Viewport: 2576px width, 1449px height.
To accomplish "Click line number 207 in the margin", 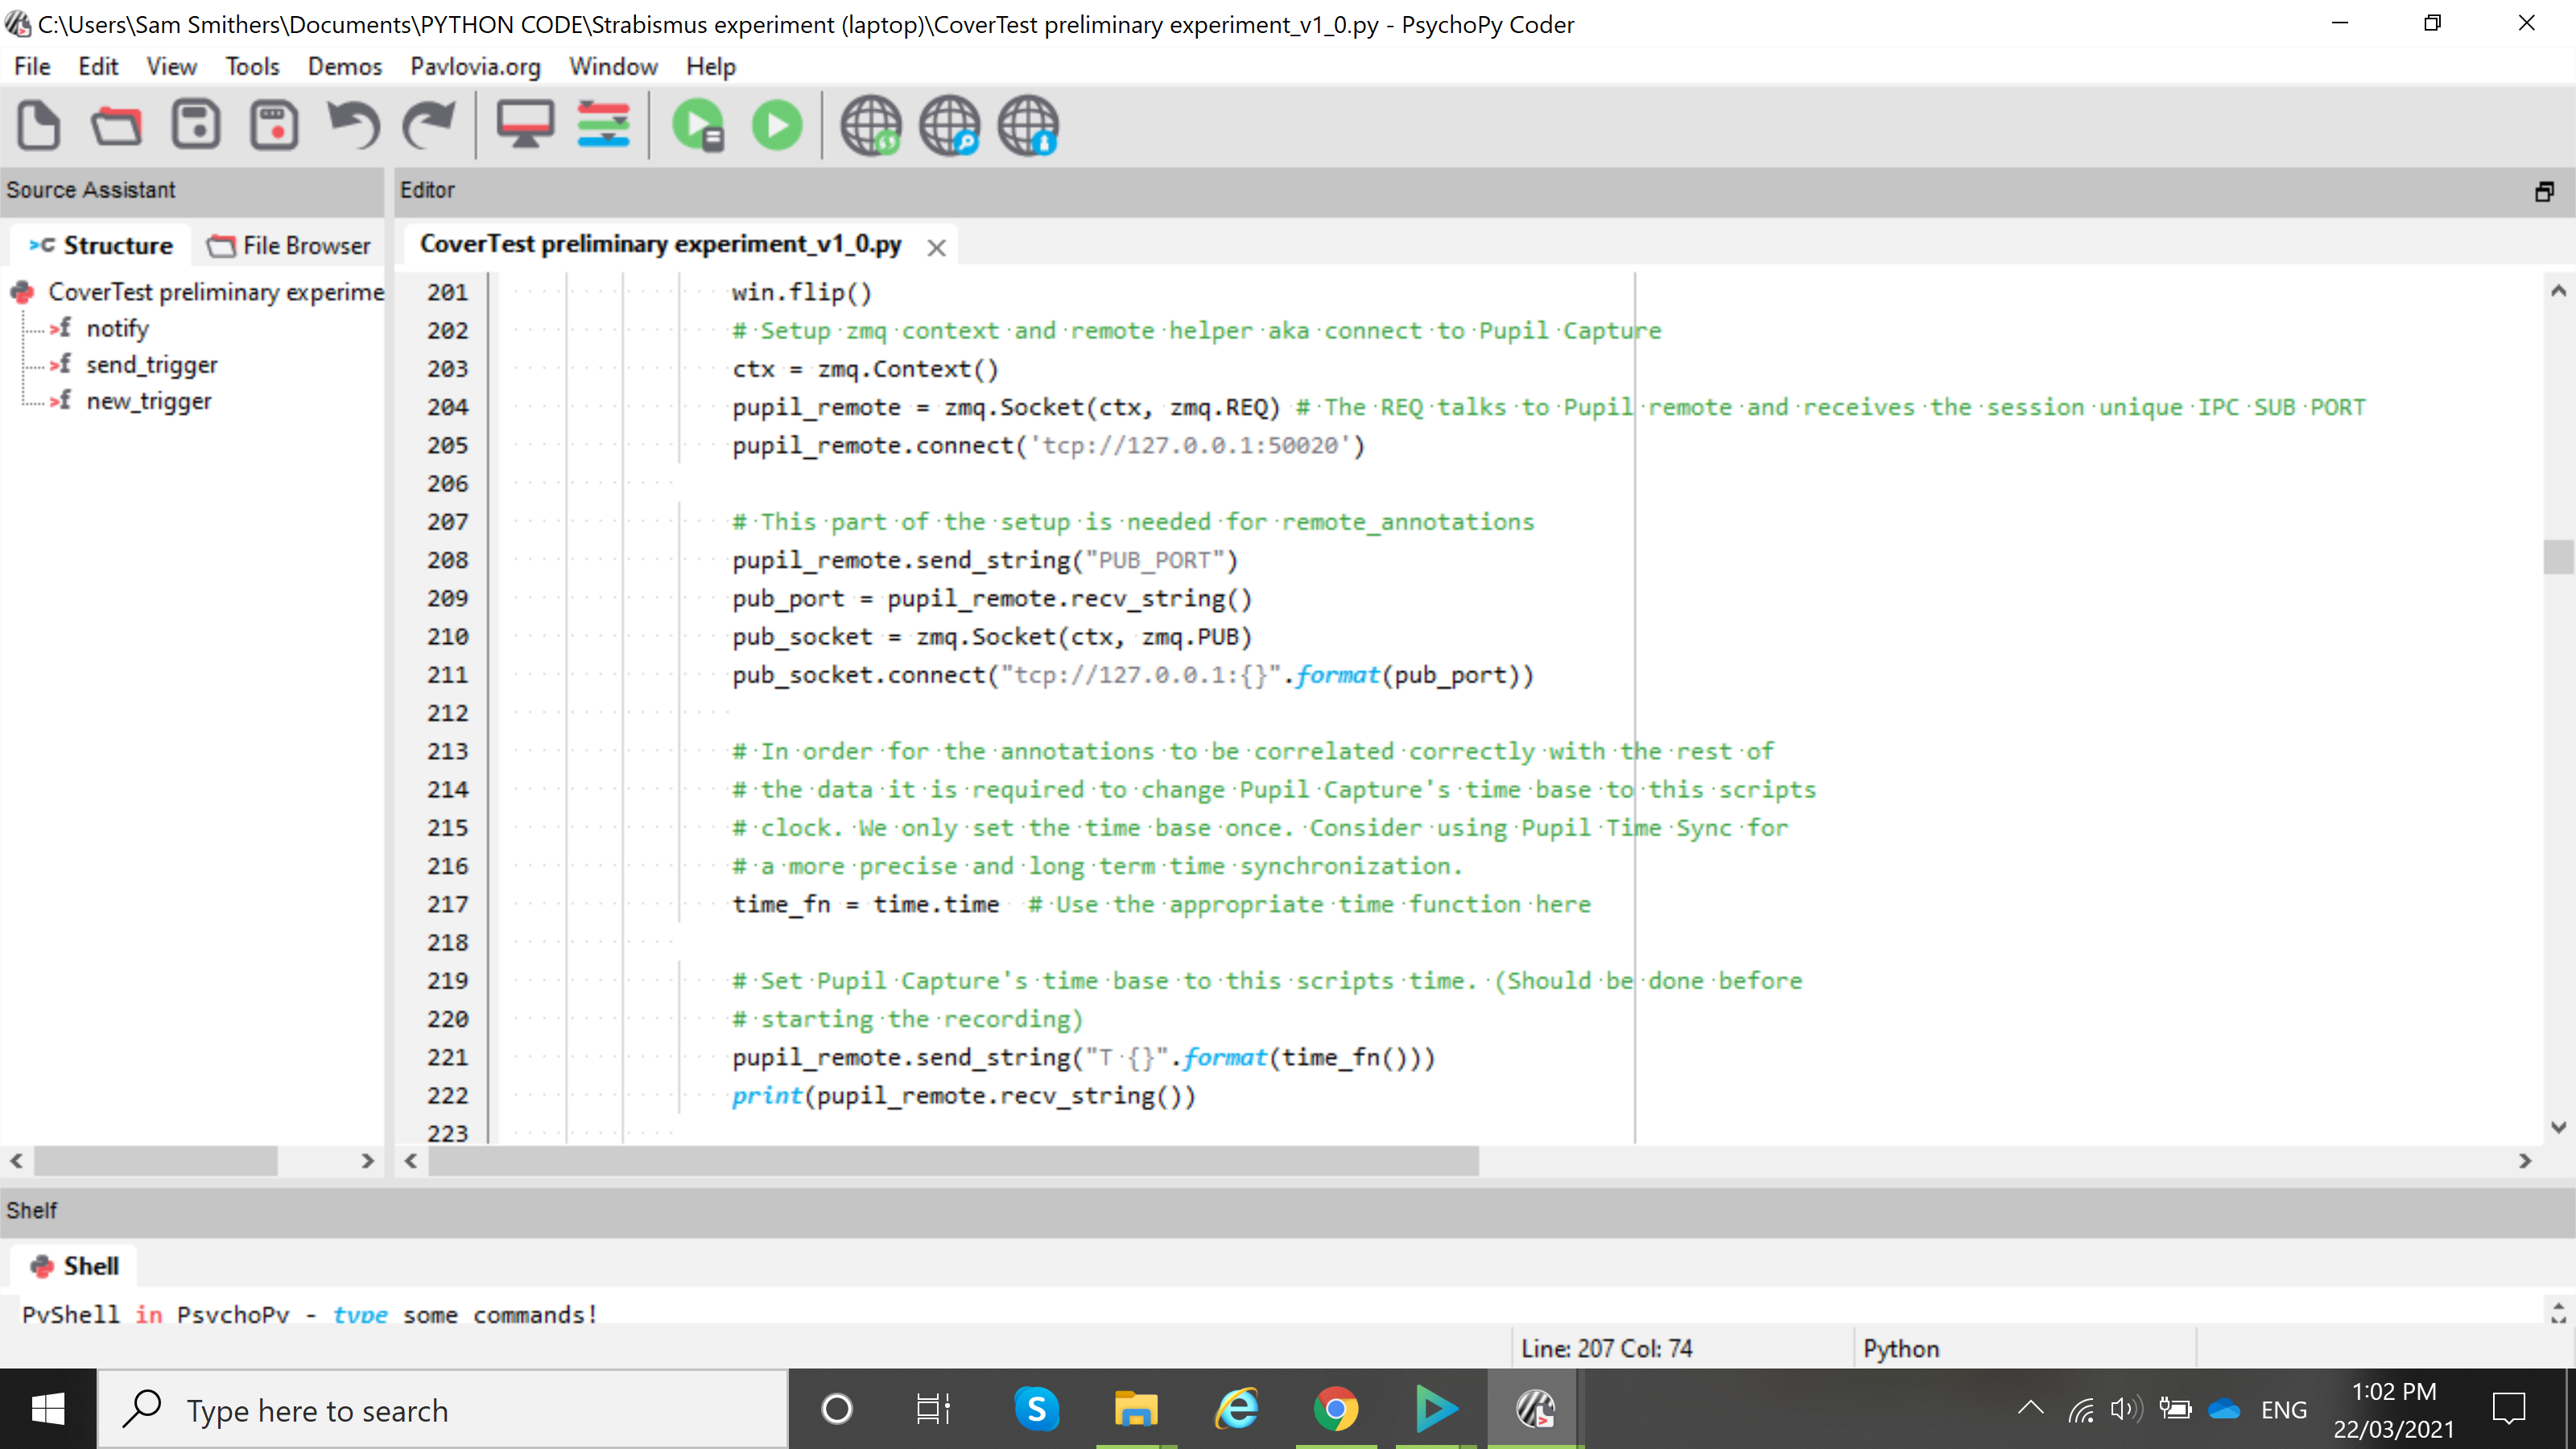I will coord(447,522).
